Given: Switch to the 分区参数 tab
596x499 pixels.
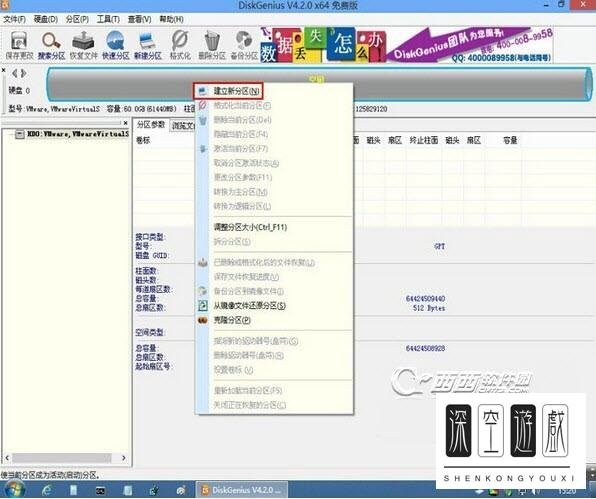Looking at the screenshot, I should pyautogui.click(x=151, y=125).
